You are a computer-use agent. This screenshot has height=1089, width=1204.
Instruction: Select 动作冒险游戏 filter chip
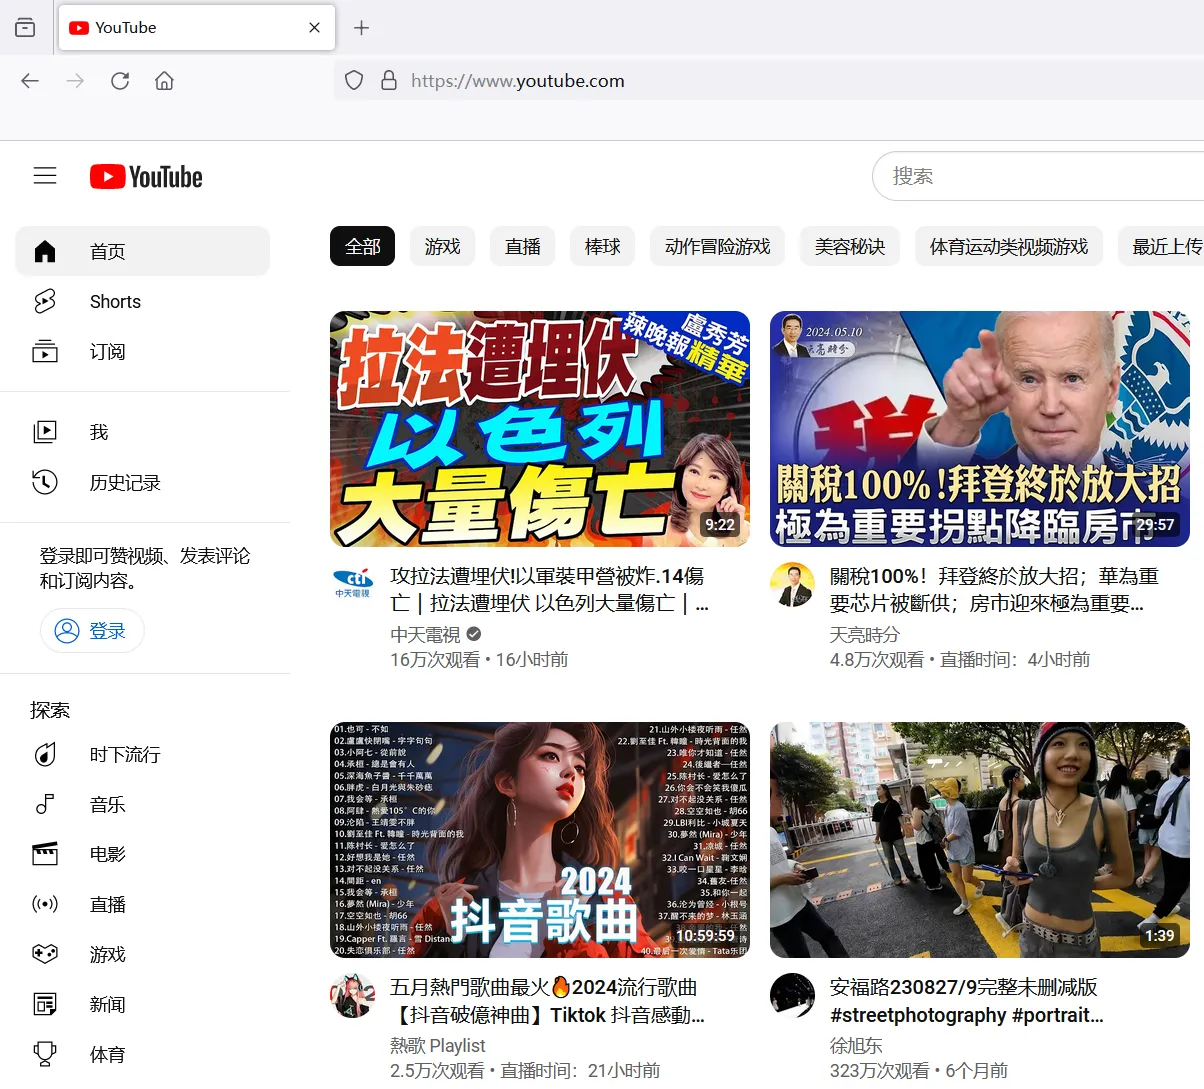click(717, 247)
